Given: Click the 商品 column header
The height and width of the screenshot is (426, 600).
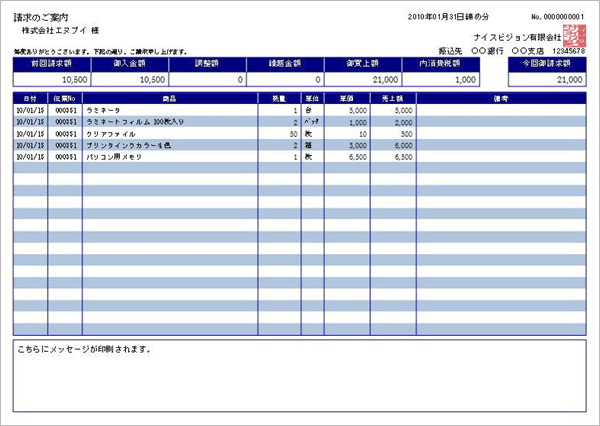Looking at the screenshot, I should [x=170, y=99].
